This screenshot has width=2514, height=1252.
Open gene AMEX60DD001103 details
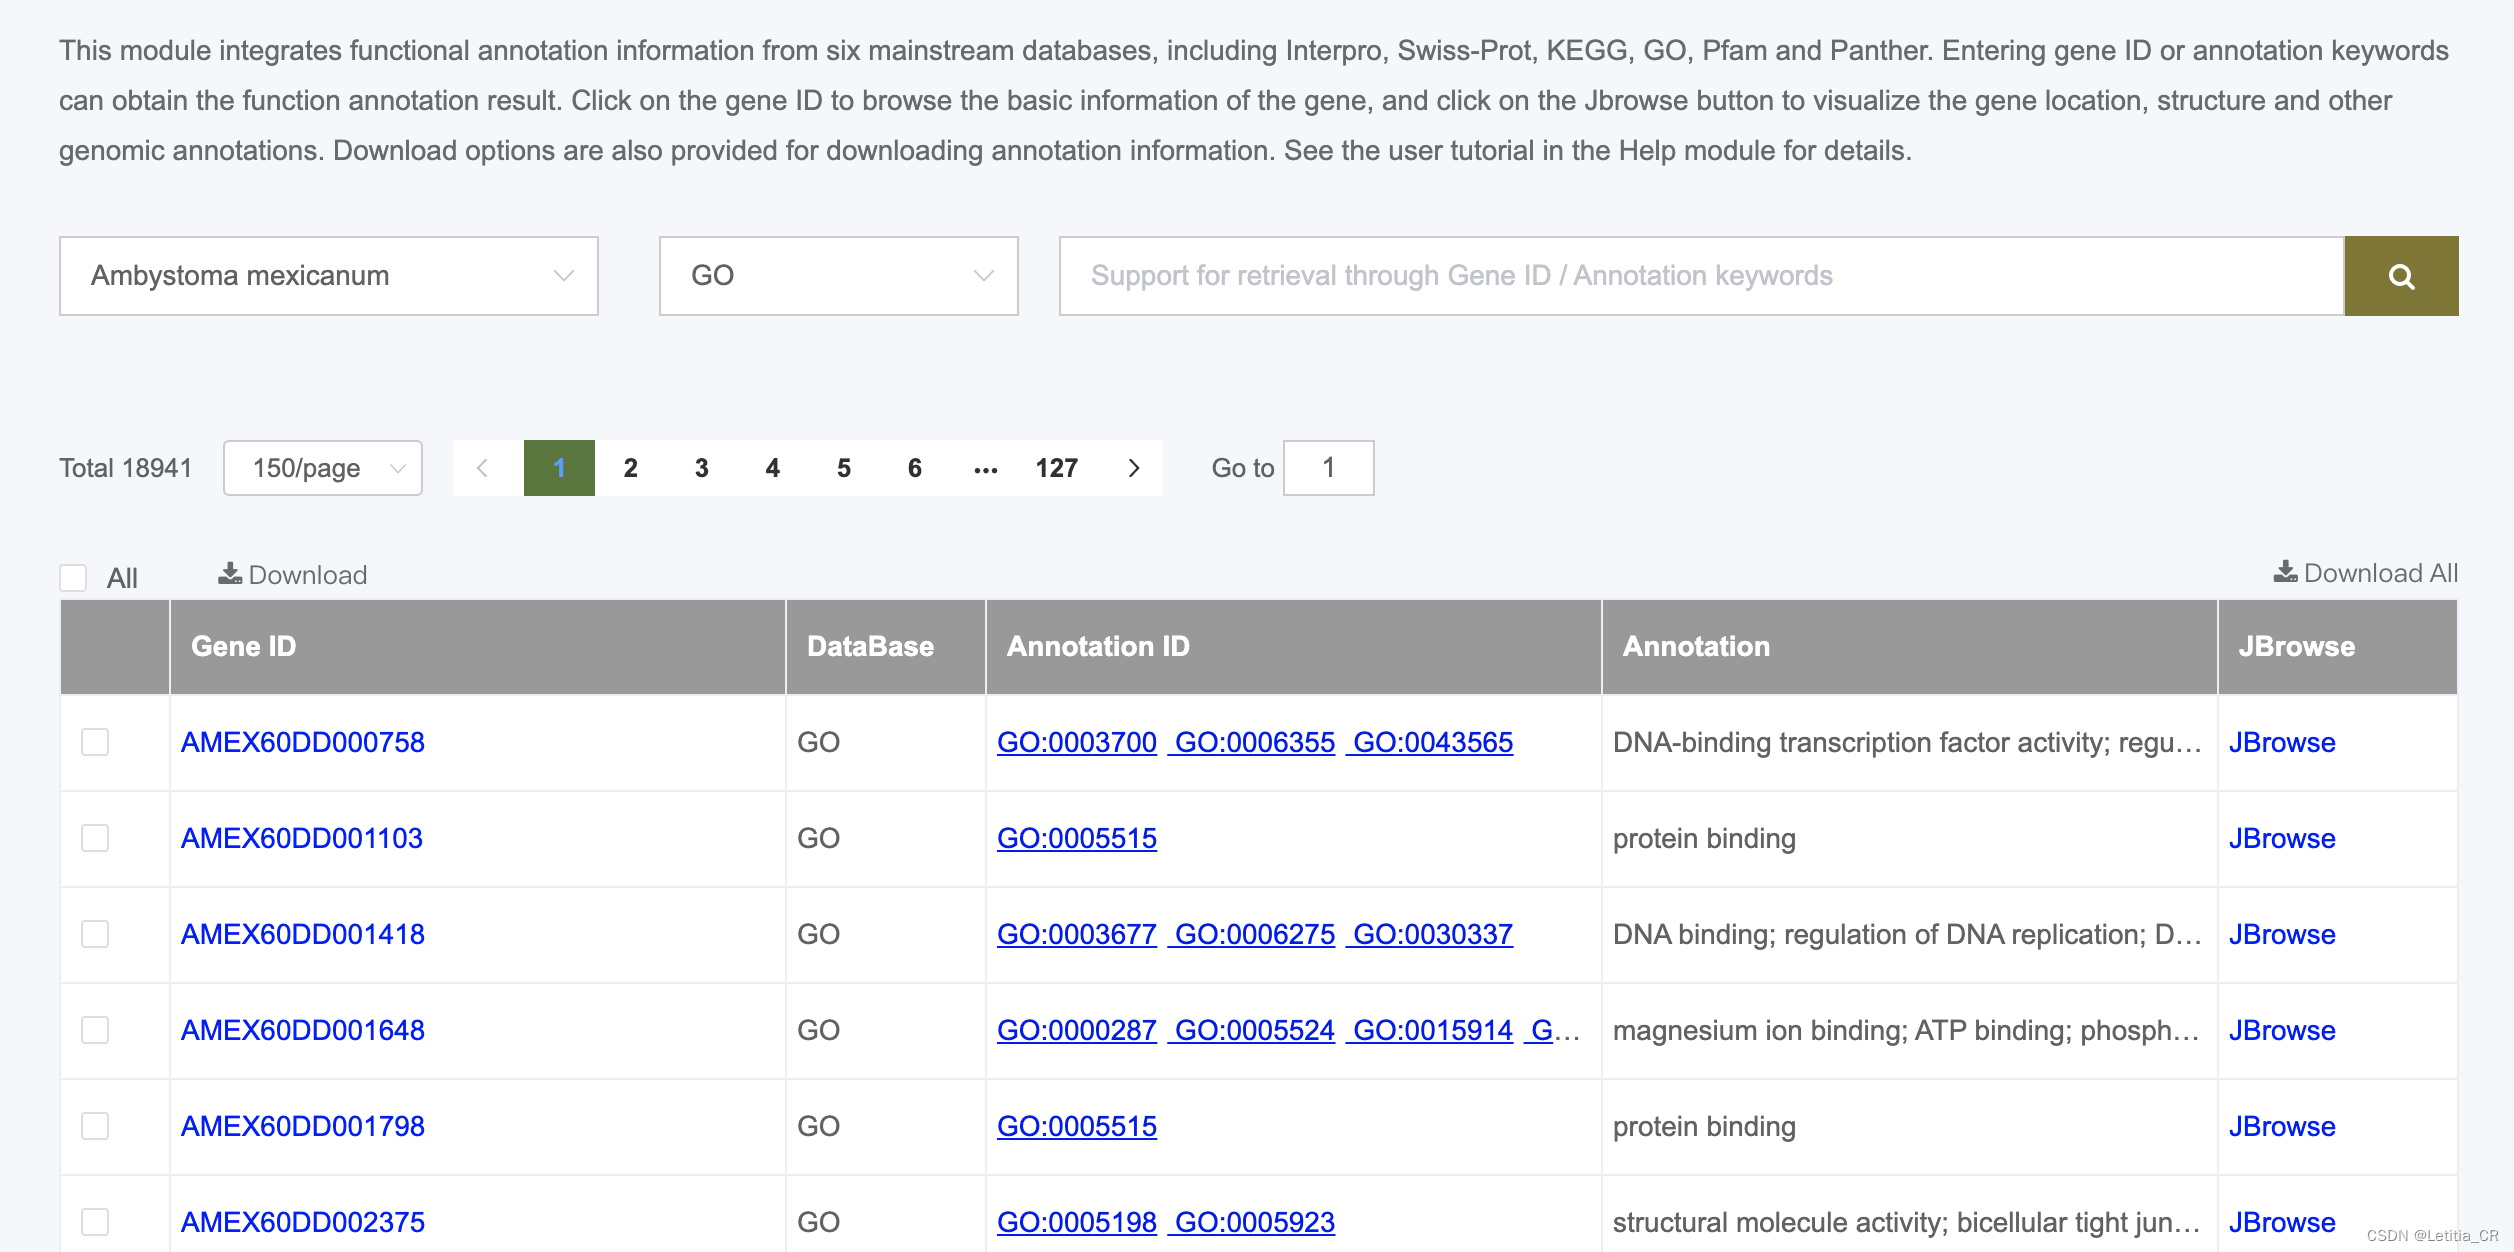(301, 838)
